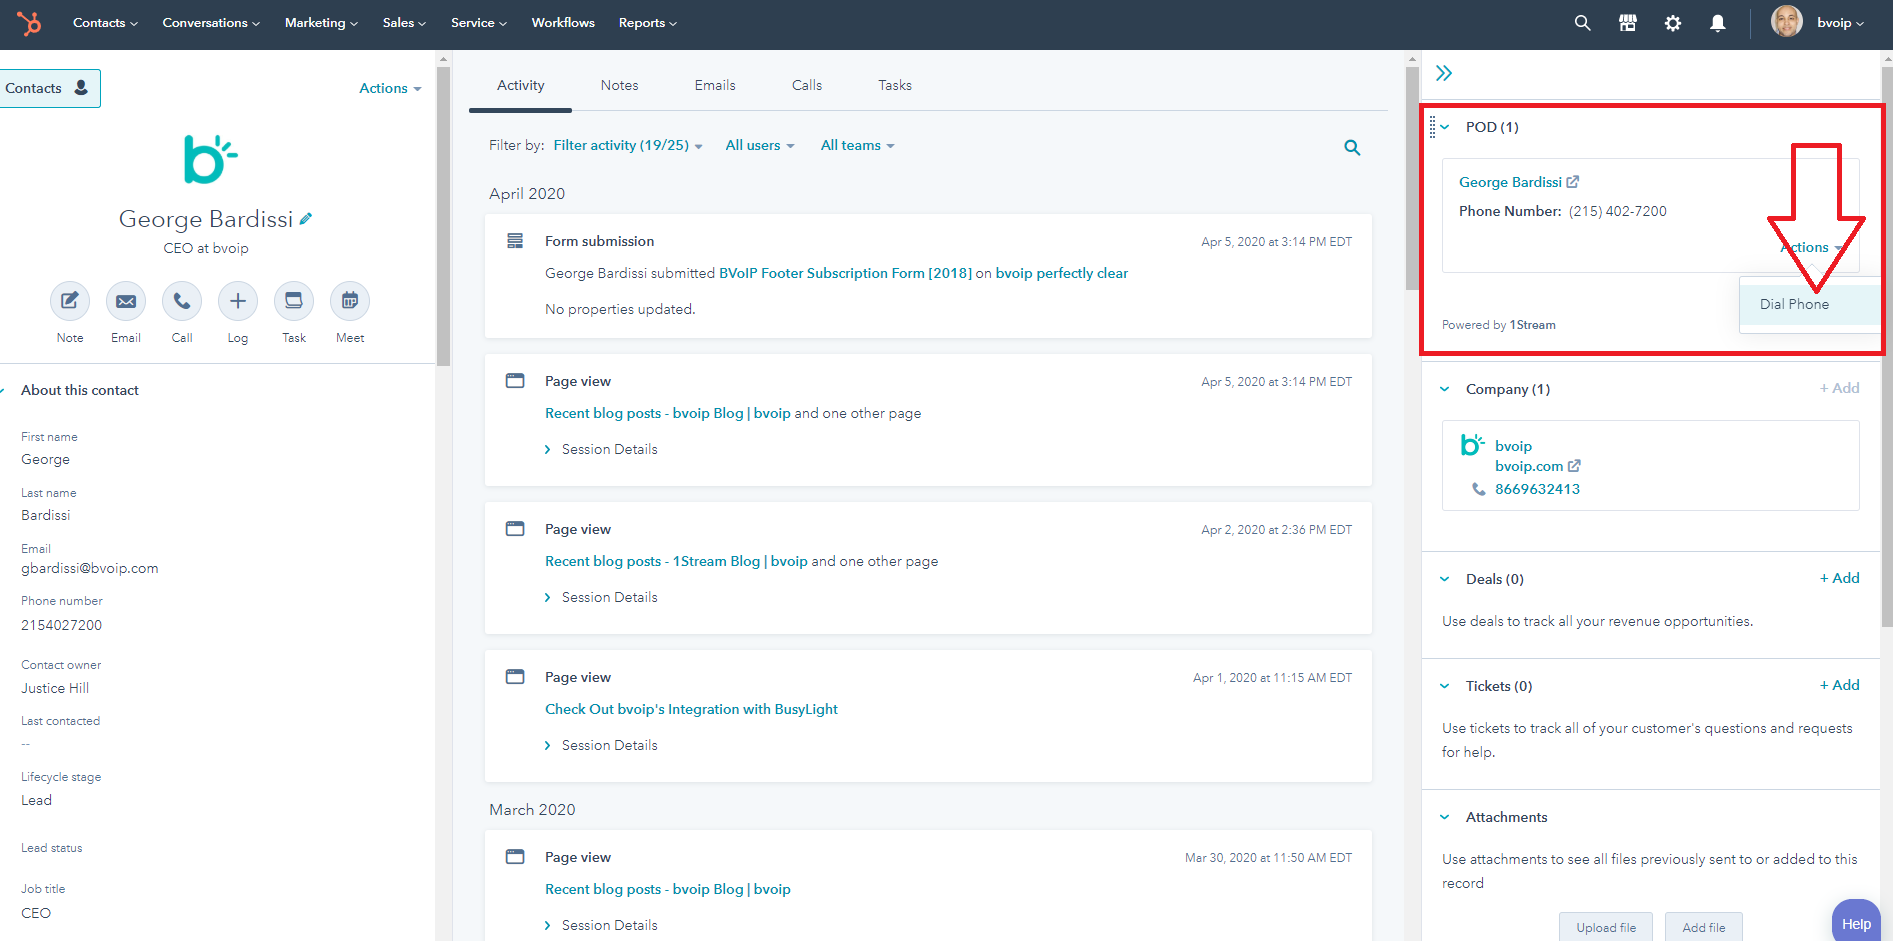Switch to the Calls tab
This screenshot has width=1893, height=941.
(x=807, y=85)
